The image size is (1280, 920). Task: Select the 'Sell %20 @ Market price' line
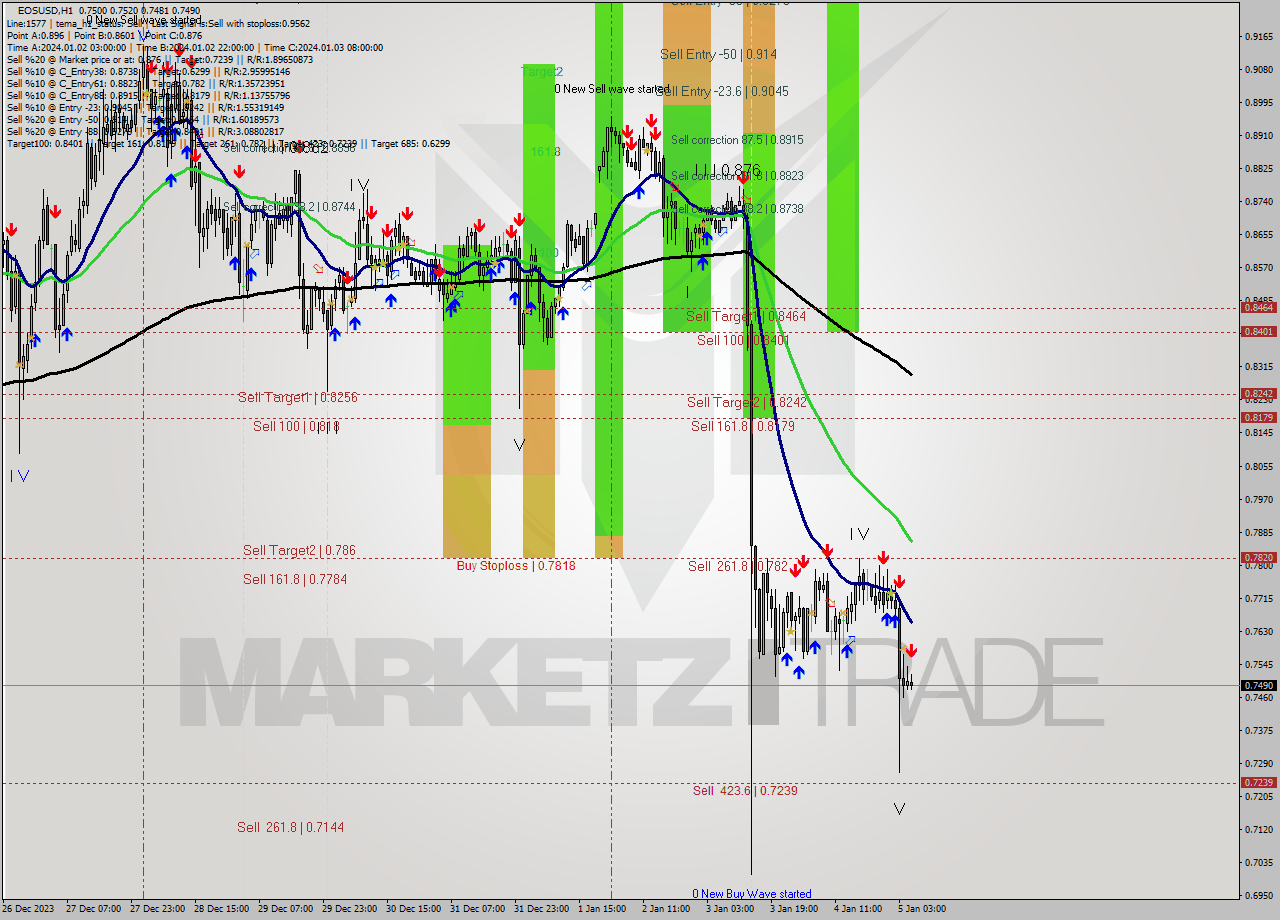(160, 59)
